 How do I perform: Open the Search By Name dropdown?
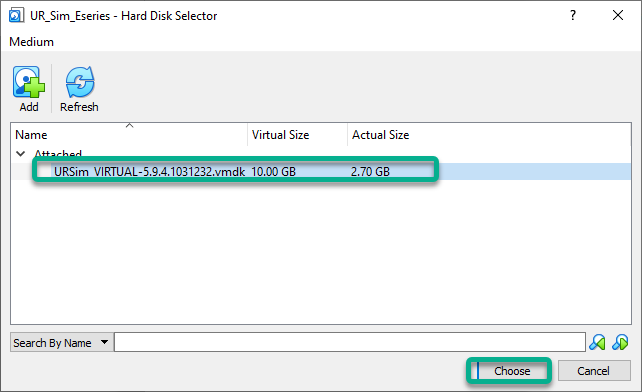click(x=61, y=342)
